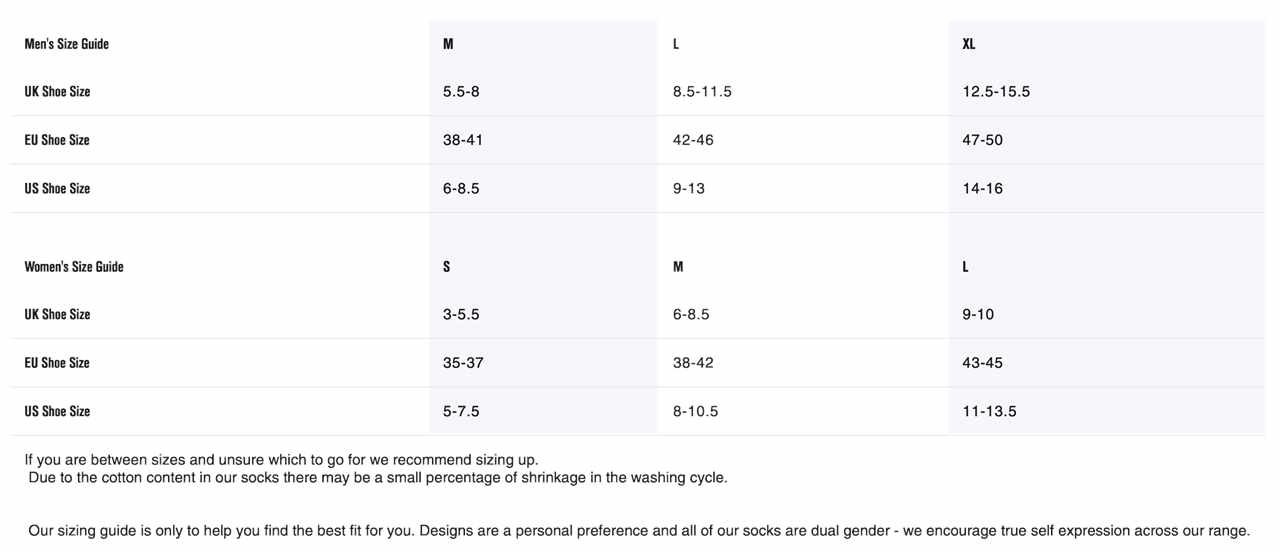Click men's UK size 8.5-11.5 cell
The image size is (1280, 551).
pyautogui.click(x=702, y=92)
